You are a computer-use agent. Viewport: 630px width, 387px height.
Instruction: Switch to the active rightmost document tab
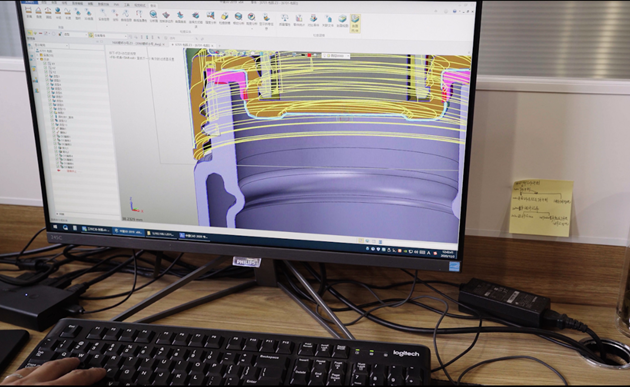tap(193, 45)
